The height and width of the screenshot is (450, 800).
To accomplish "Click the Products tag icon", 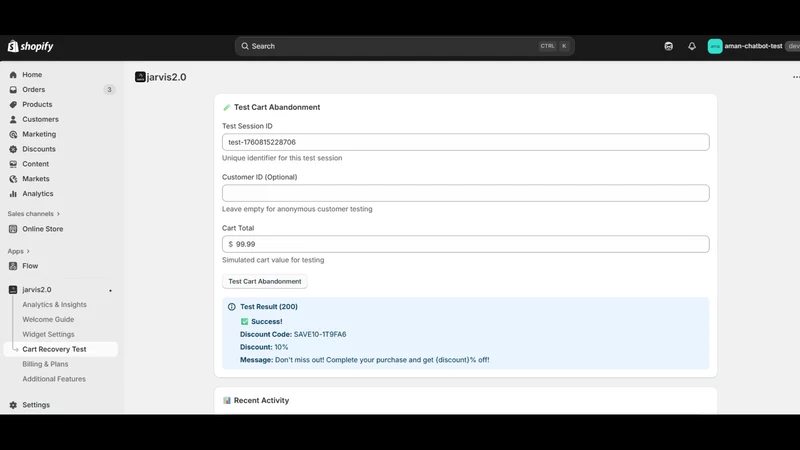I will tap(13, 104).
